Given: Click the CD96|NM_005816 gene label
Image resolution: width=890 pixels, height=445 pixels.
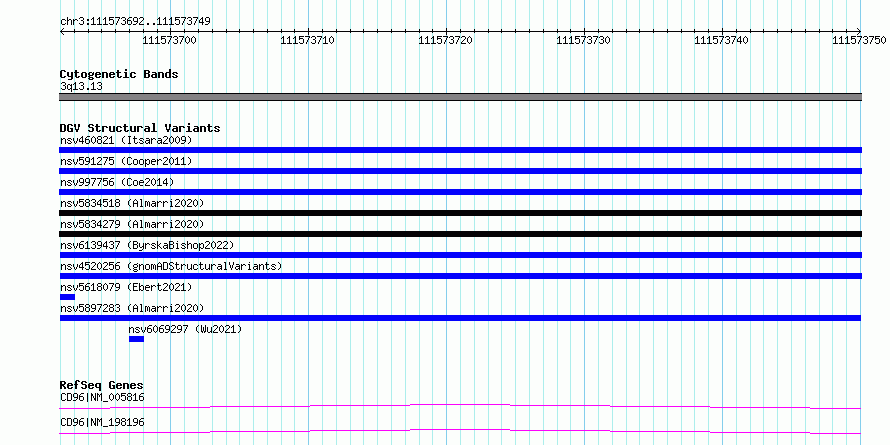Looking at the screenshot, I should (x=102, y=397).
